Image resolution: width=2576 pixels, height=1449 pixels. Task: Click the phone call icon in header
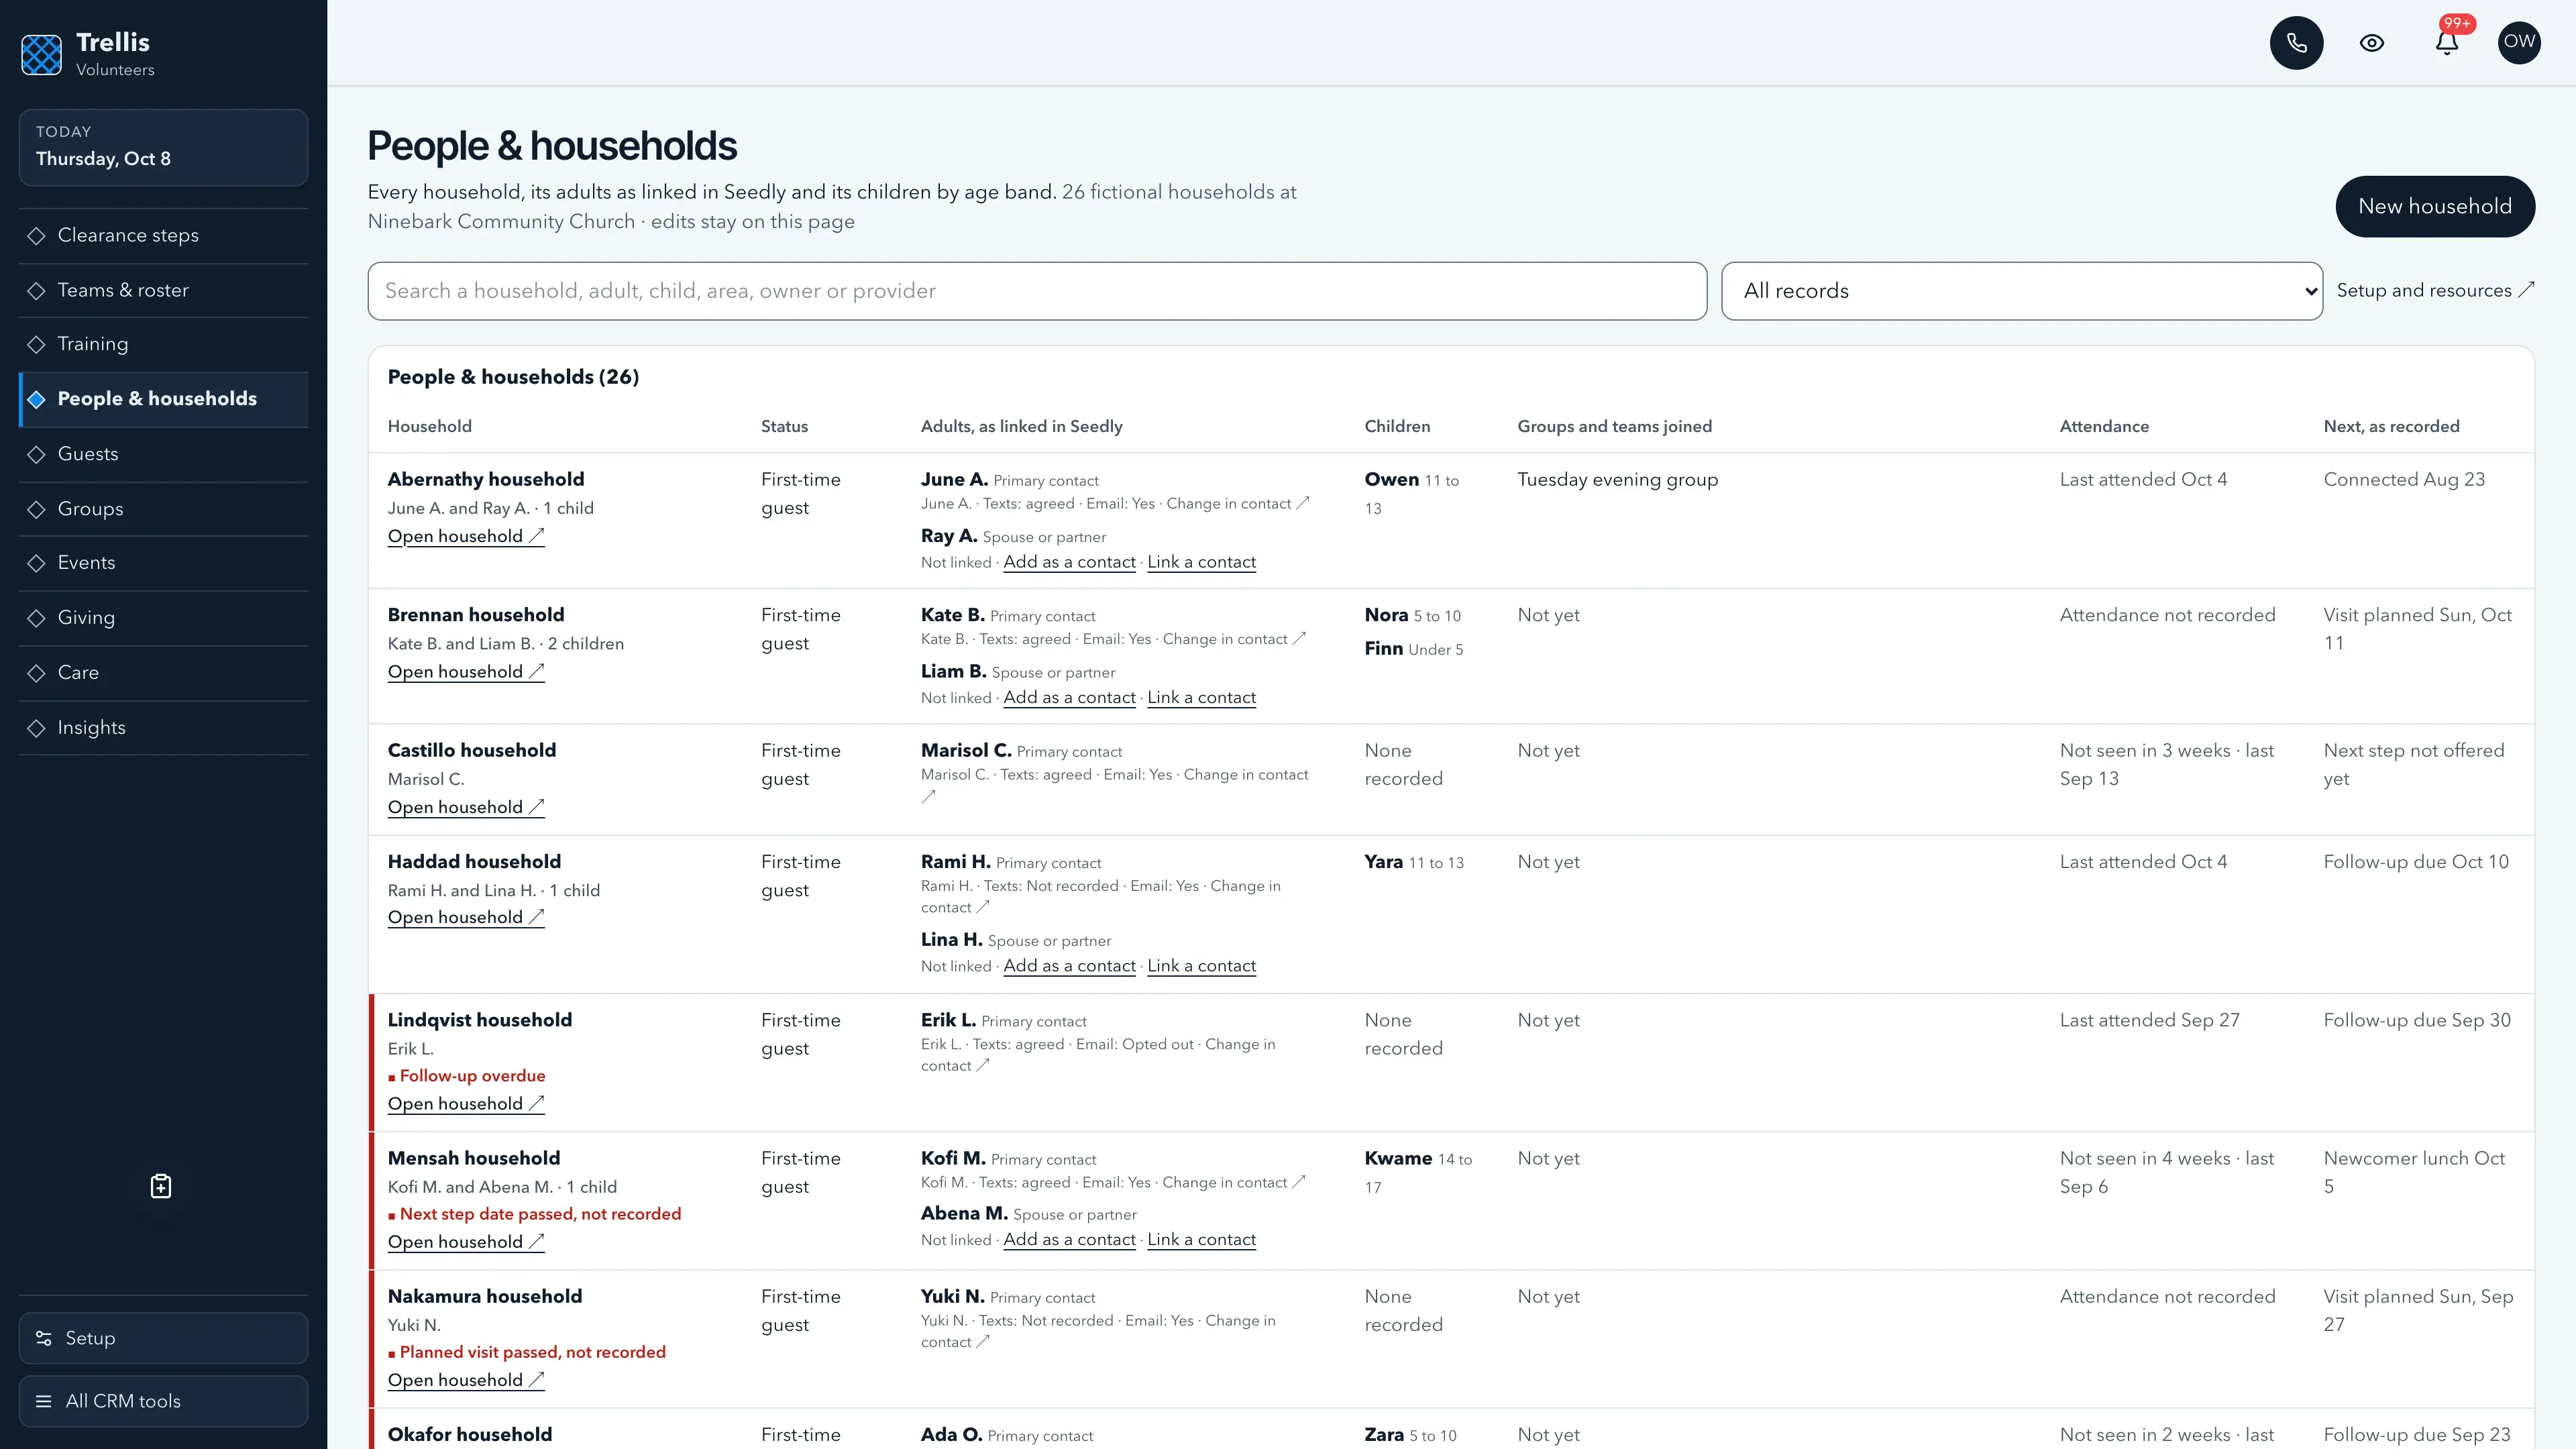pos(2296,43)
